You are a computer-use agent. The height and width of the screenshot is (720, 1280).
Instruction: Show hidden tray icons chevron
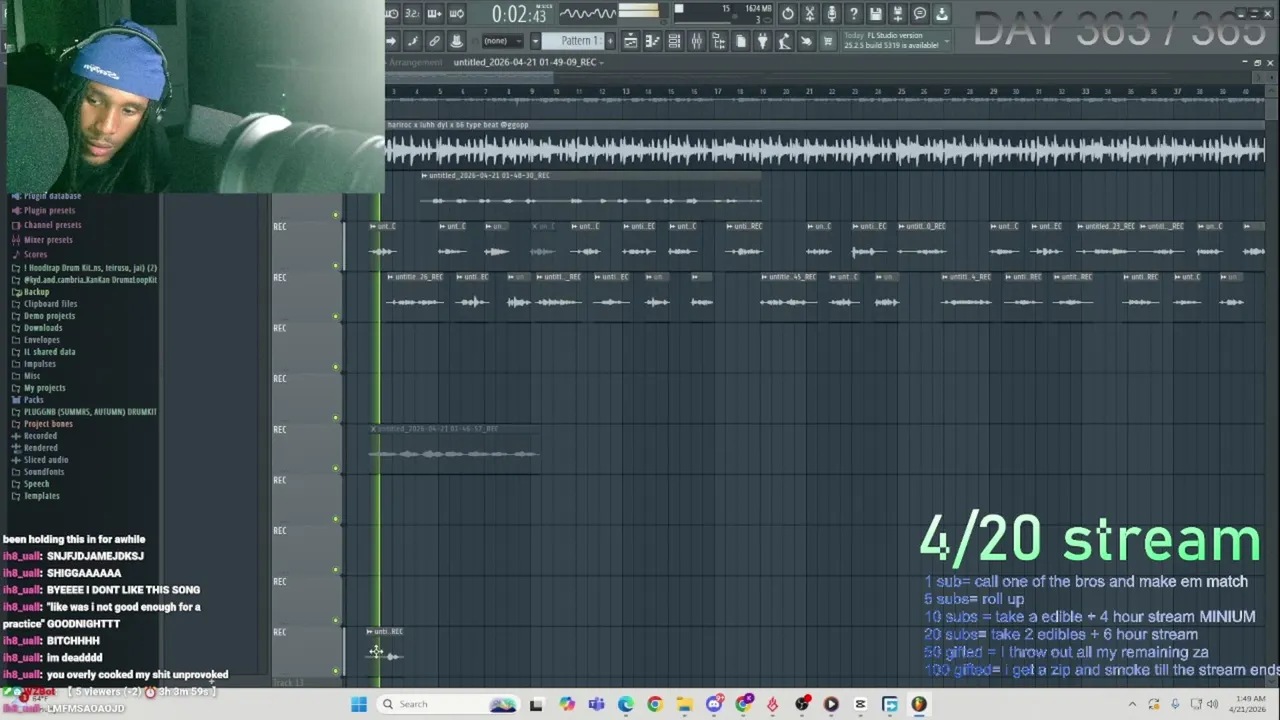pos(1132,704)
